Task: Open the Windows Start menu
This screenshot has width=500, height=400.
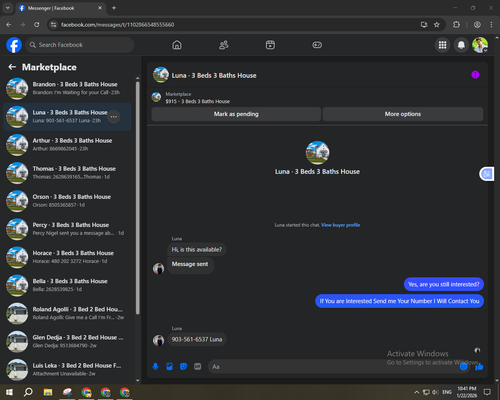Action: click(9, 392)
